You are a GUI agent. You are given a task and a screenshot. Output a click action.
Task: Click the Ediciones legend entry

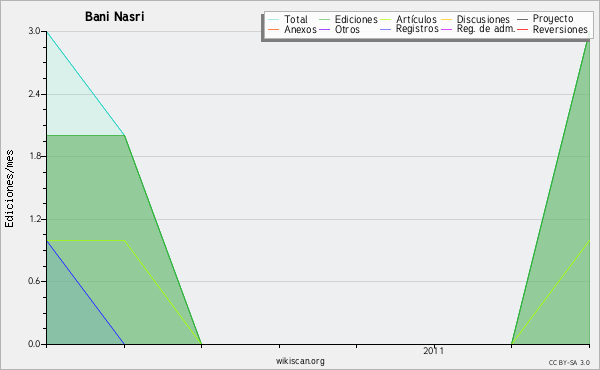coord(348,19)
